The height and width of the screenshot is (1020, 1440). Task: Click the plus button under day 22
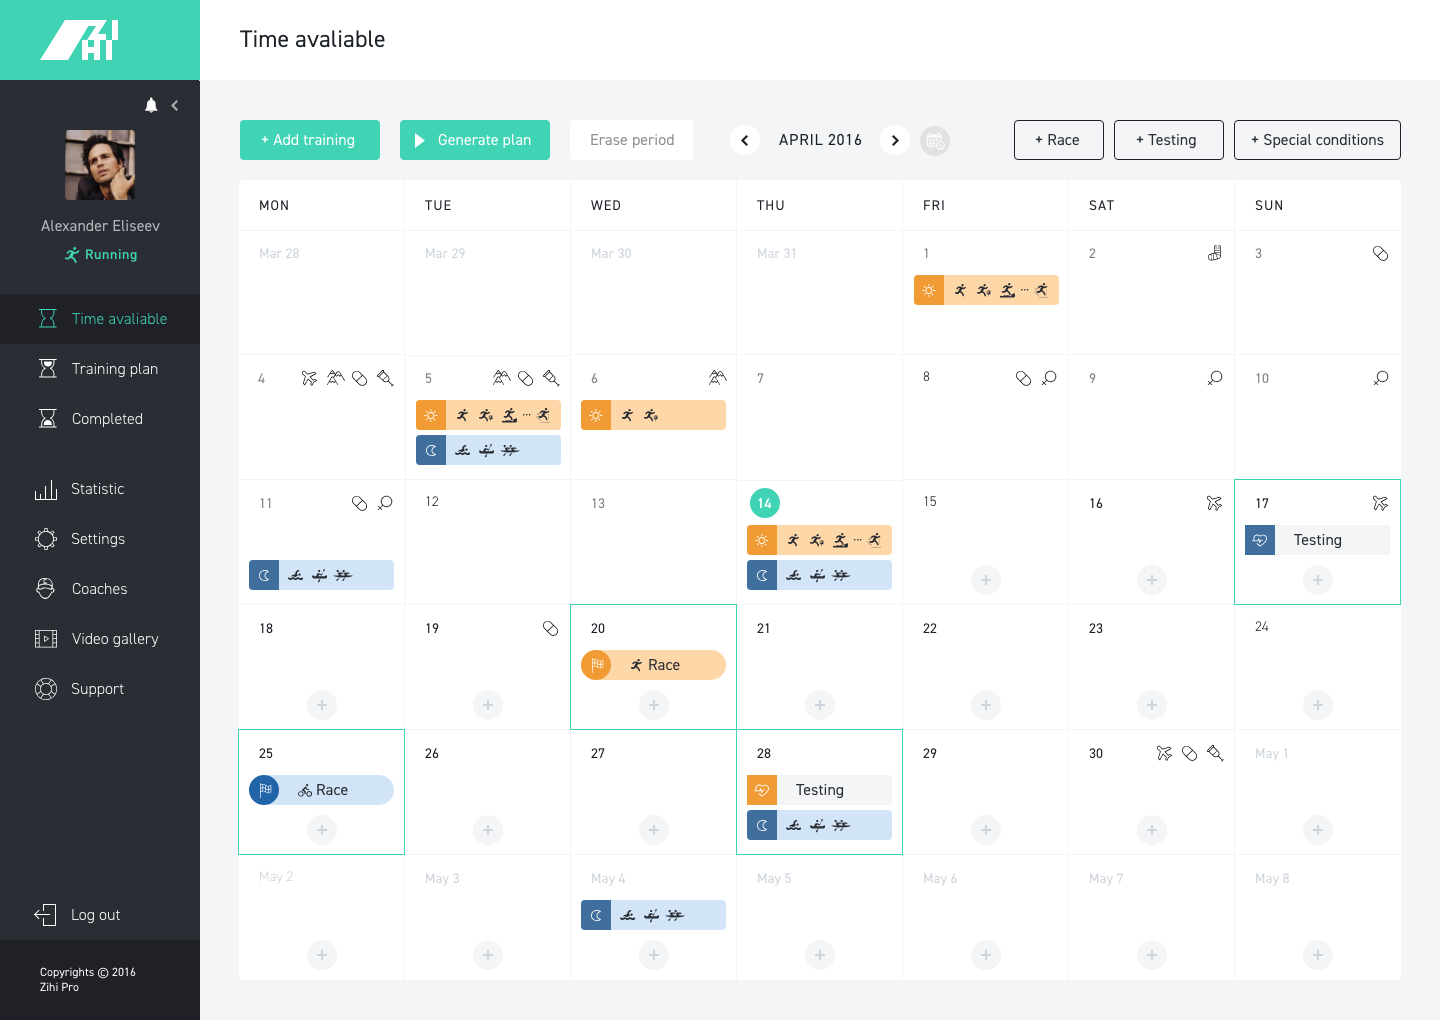coord(986,705)
